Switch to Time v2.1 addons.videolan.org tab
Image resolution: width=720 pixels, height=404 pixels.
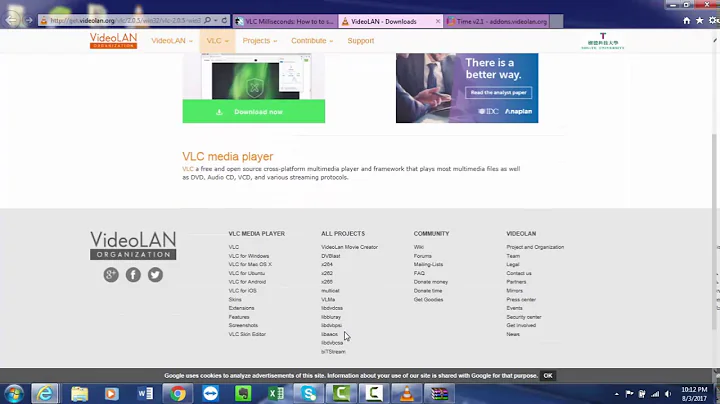coord(497,21)
